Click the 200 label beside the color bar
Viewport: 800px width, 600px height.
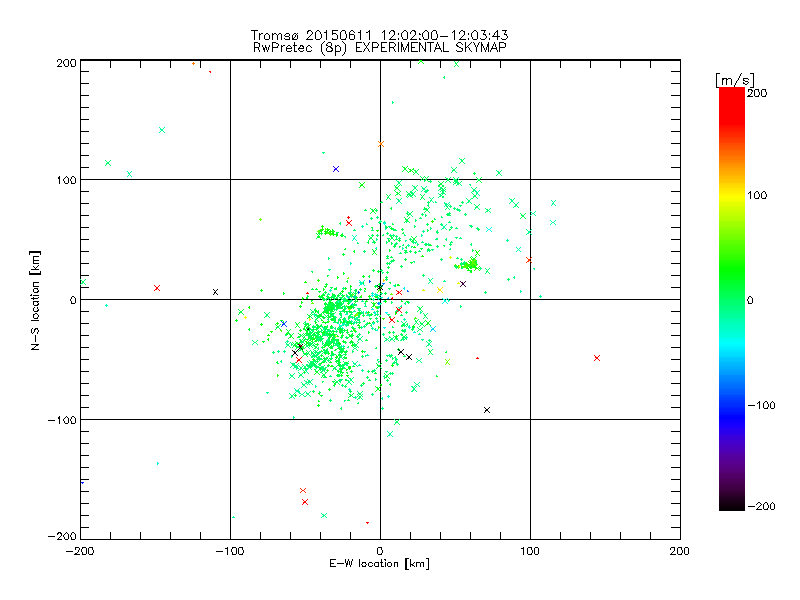coord(757,93)
